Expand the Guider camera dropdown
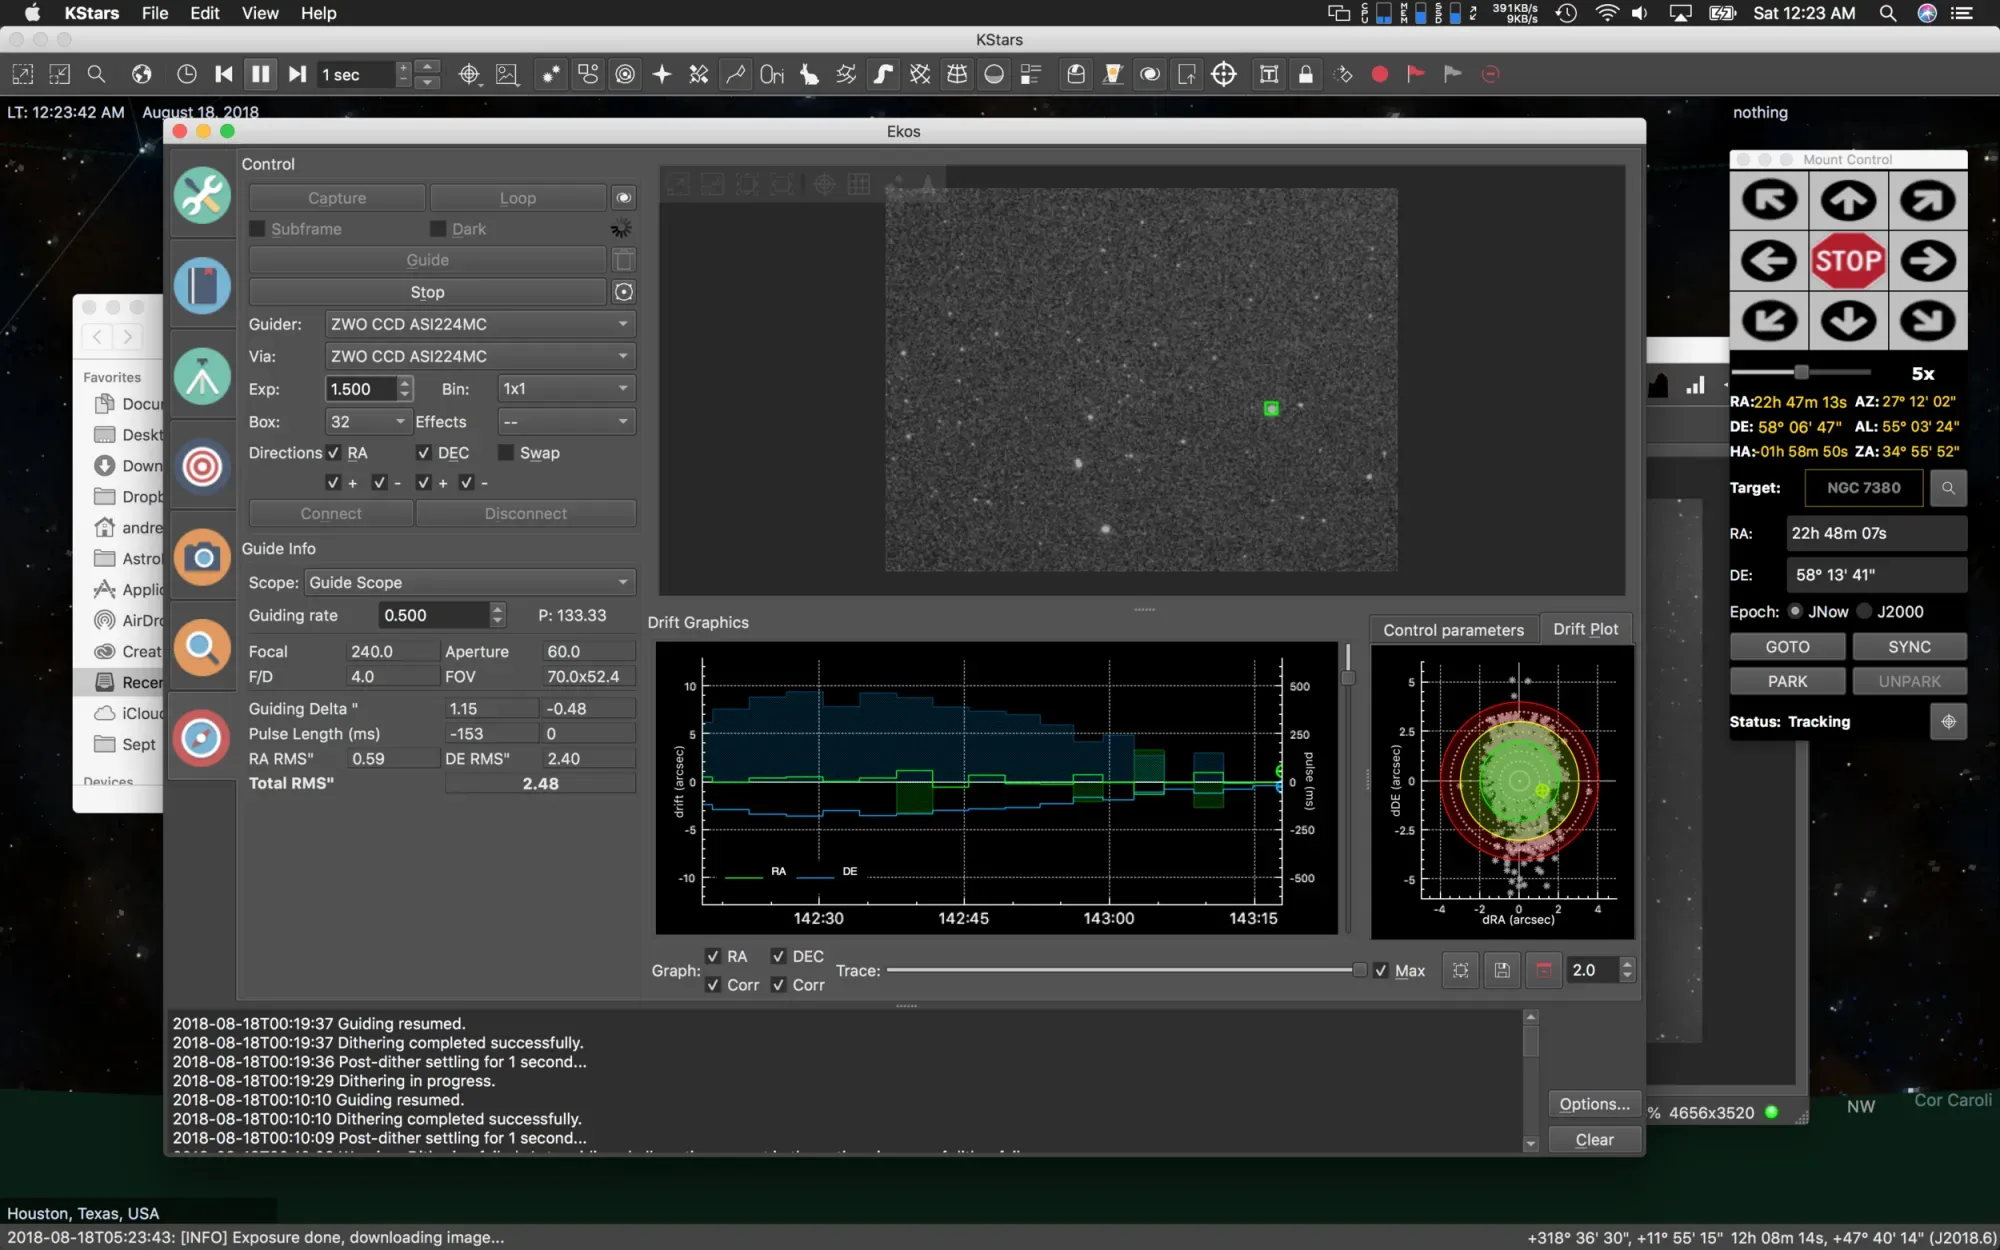Image resolution: width=2000 pixels, height=1250 pixels. point(480,324)
